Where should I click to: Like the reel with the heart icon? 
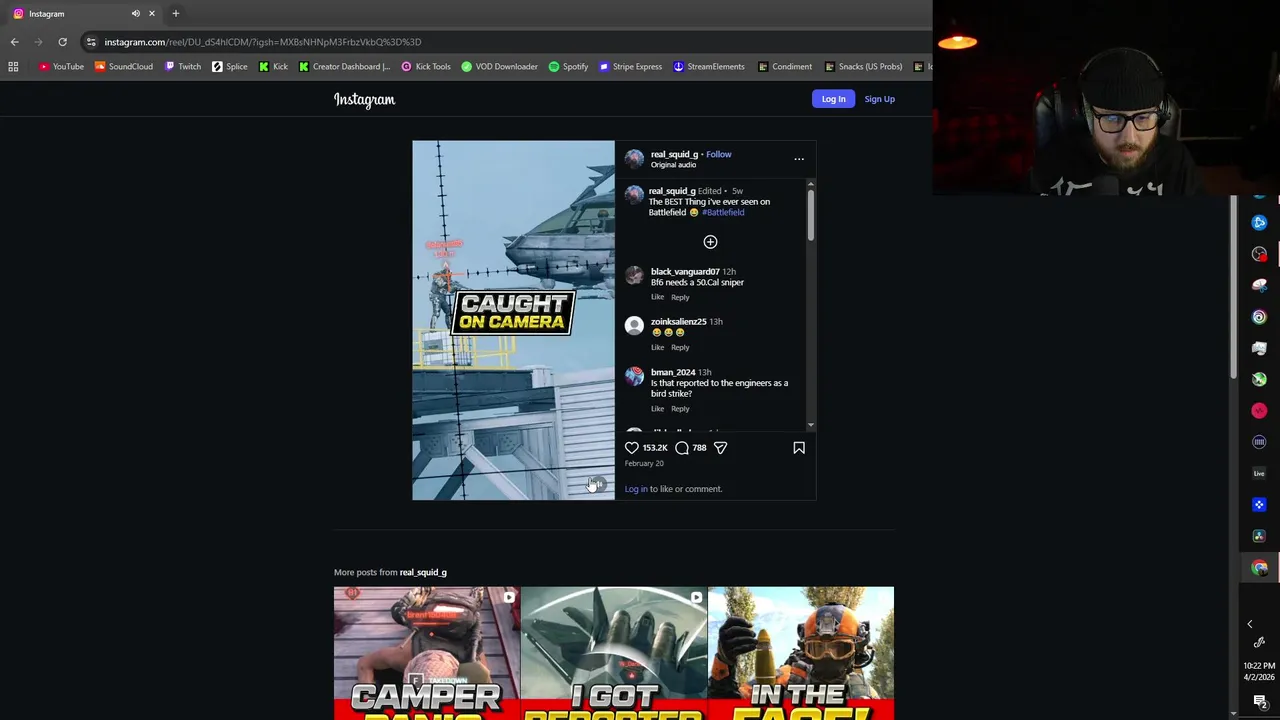pos(632,448)
